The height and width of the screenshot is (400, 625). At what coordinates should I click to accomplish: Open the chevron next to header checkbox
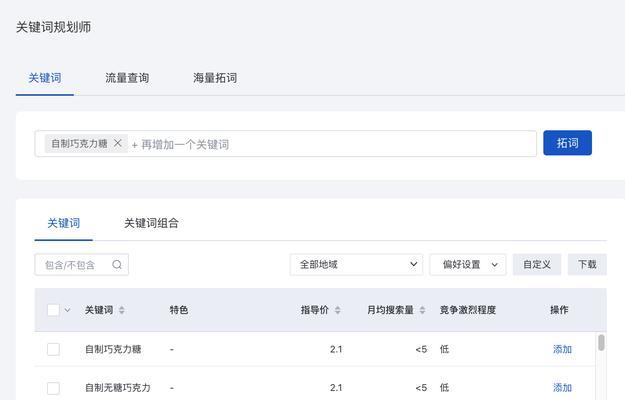pyautogui.click(x=67, y=310)
